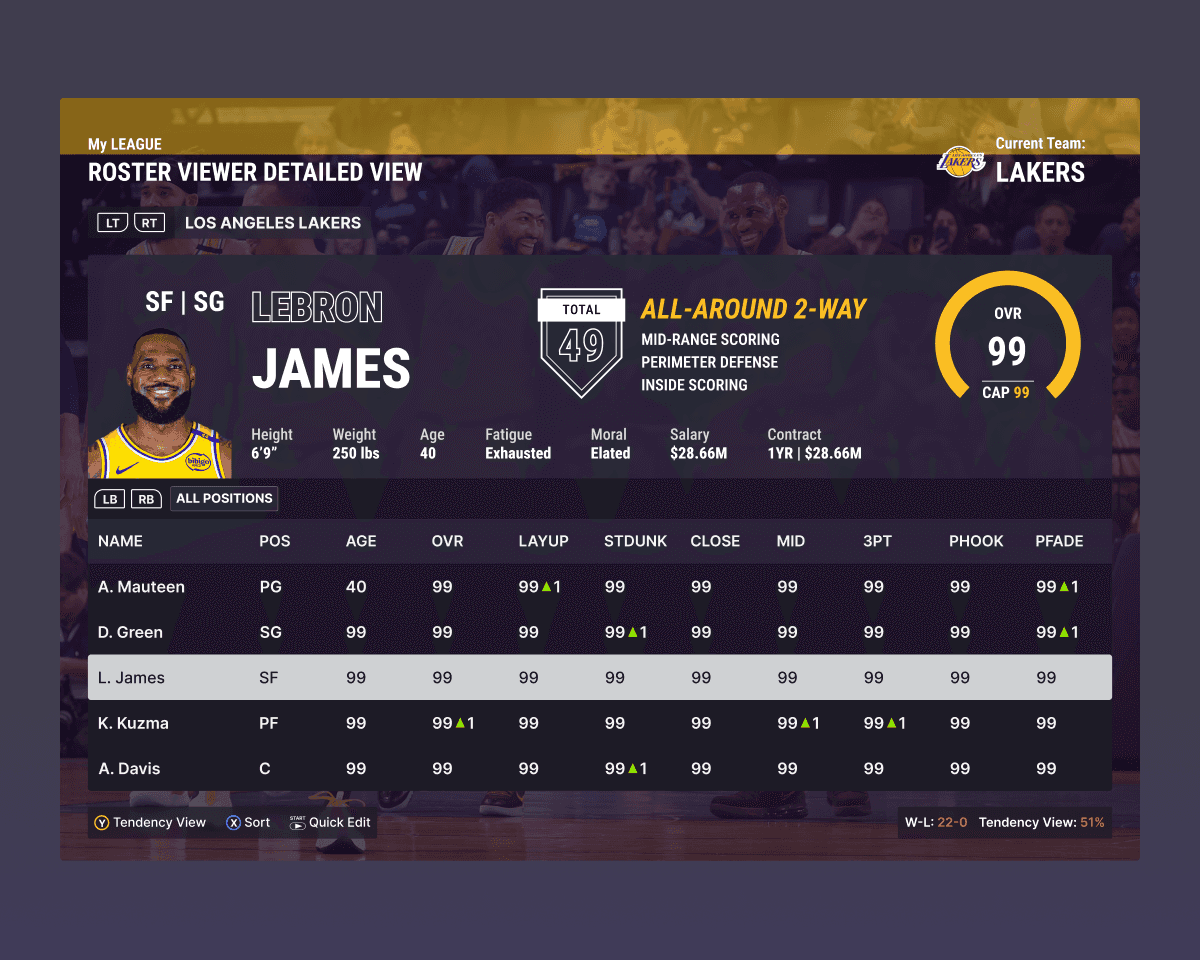Click Tendency View 51% status
Screen dimensions: 1200x960
(1041, 823)
